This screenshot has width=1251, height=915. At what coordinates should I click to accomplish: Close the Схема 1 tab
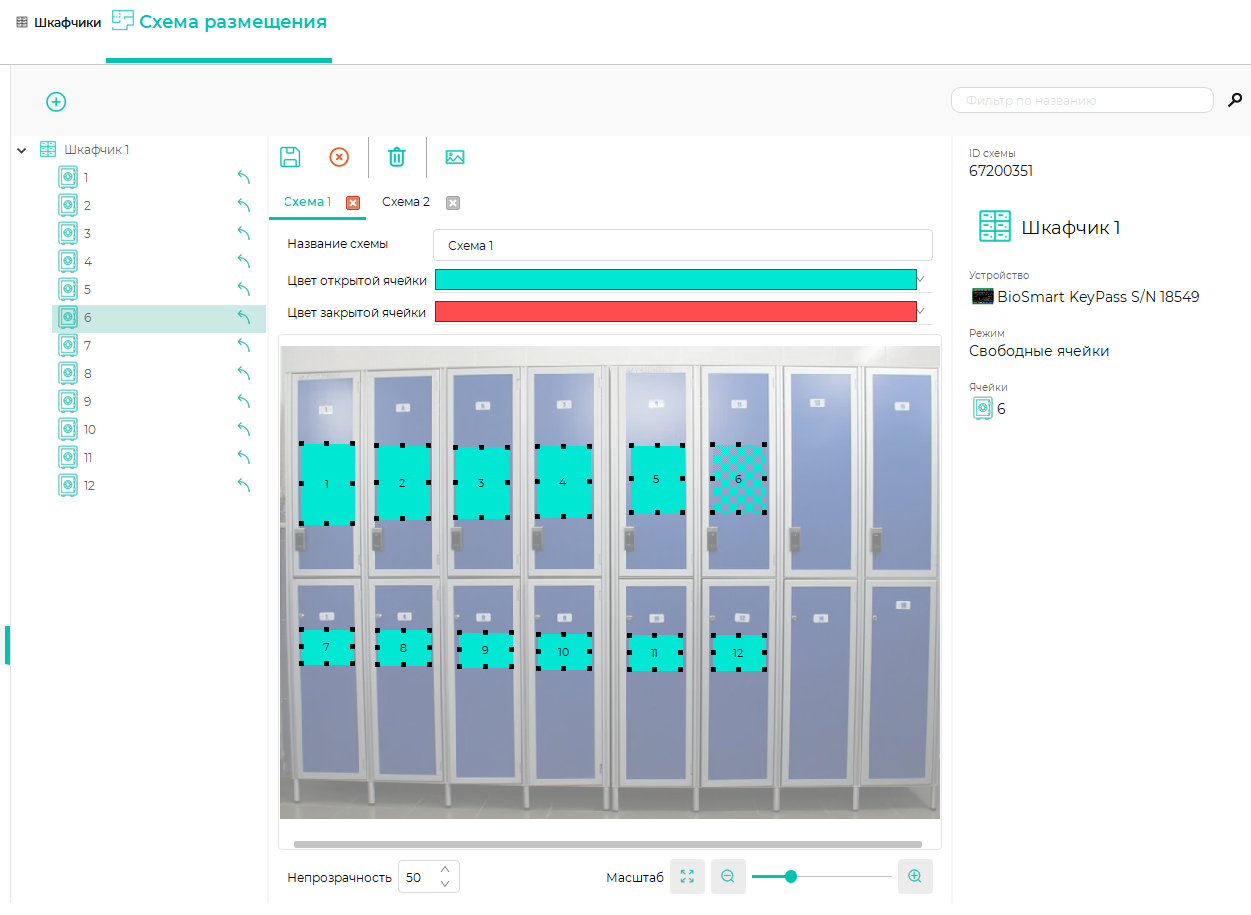point(353,203)
